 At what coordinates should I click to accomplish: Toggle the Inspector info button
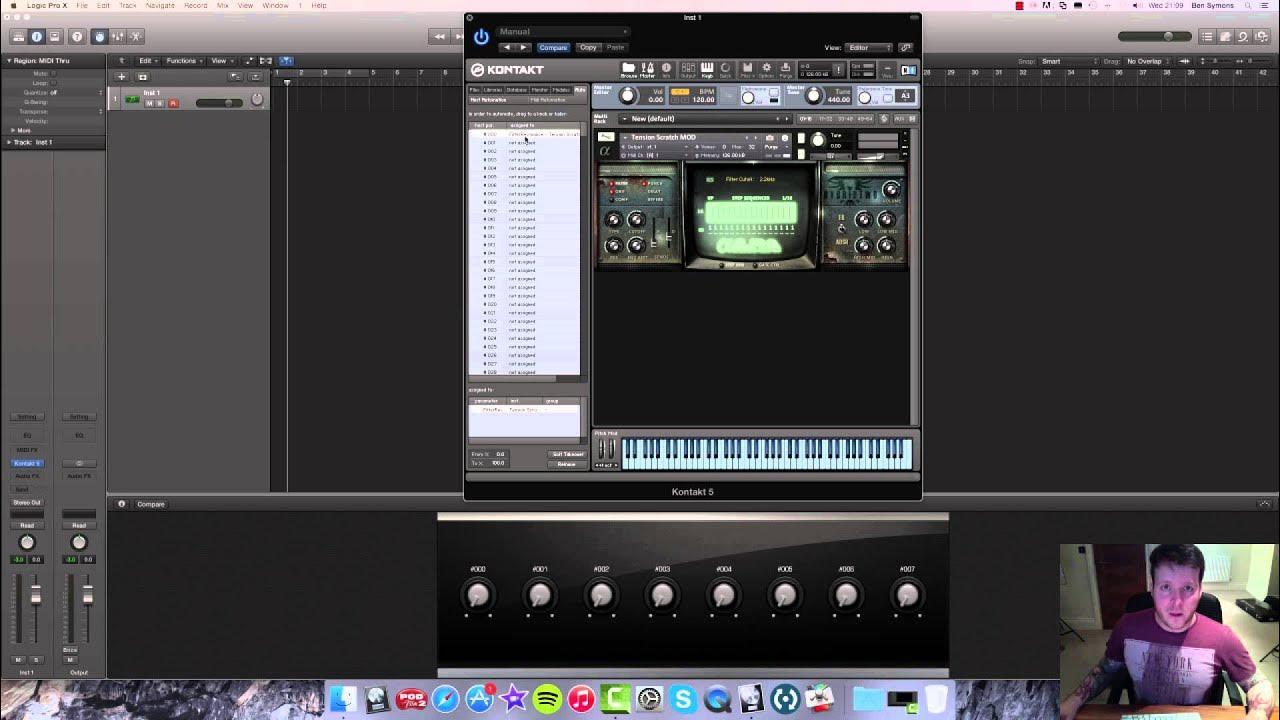(x=36, y=37)
